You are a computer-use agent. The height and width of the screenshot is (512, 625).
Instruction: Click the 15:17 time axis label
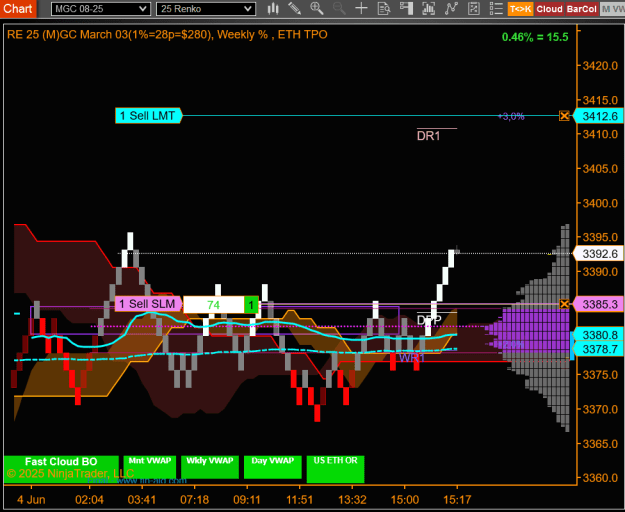[457, 499]
